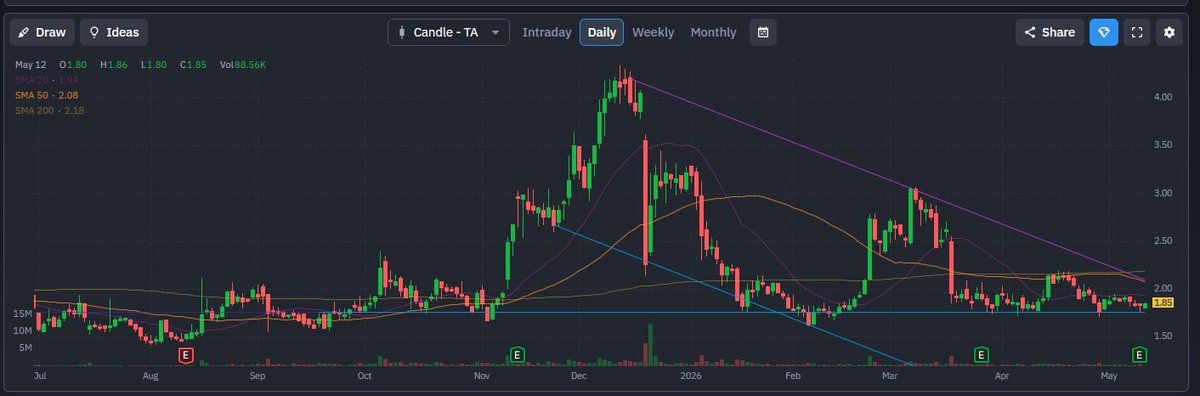The image size is (1200, 396).
Task: Click the 1.85 current price tag
Action: (x=1163, y=303)
